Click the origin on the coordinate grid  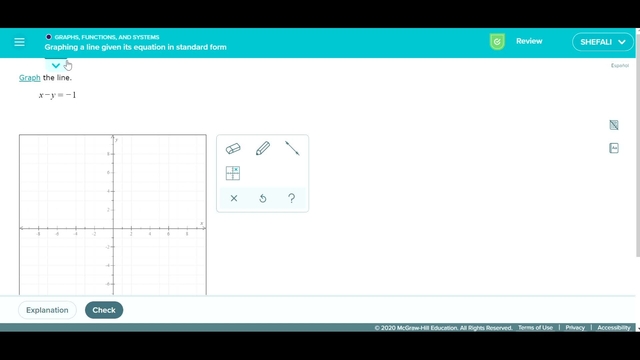tap(113, 228)
